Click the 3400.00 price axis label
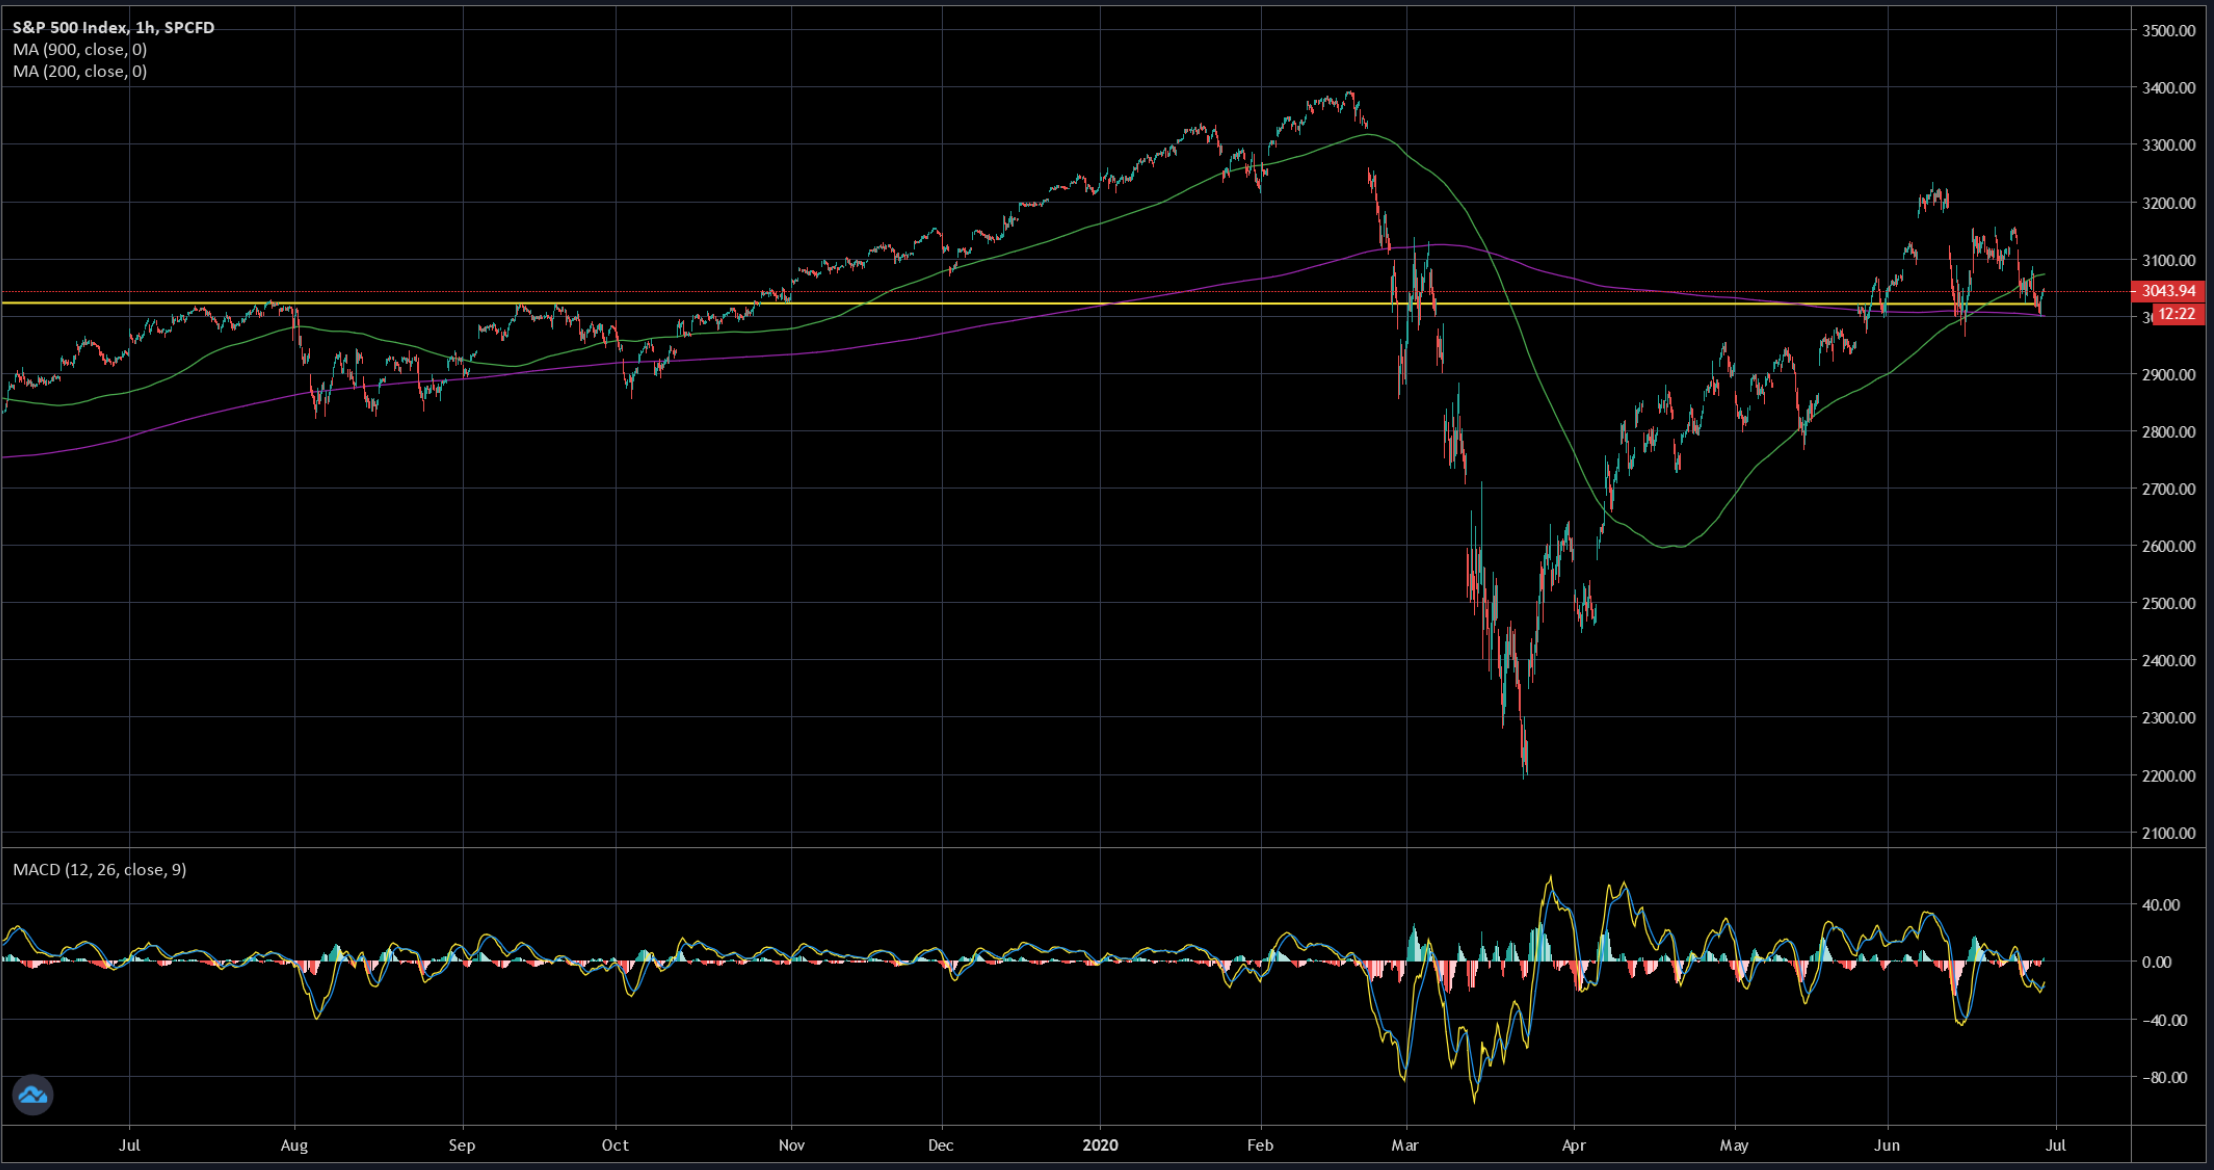The height and width of the screenshot is (1170, 2214). [x=2168, y=88]
